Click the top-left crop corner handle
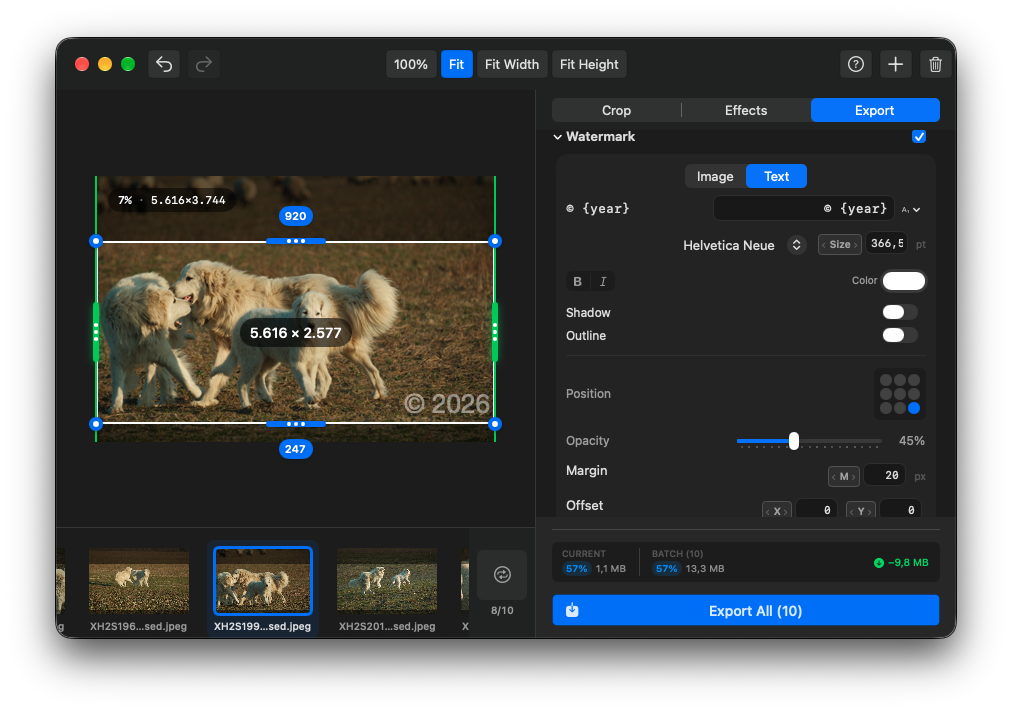 click(x=96, y=241)
